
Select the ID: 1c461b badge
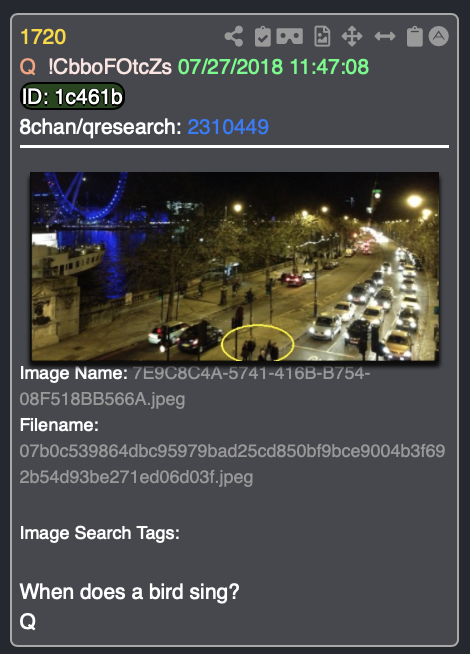tap(72, 96)
